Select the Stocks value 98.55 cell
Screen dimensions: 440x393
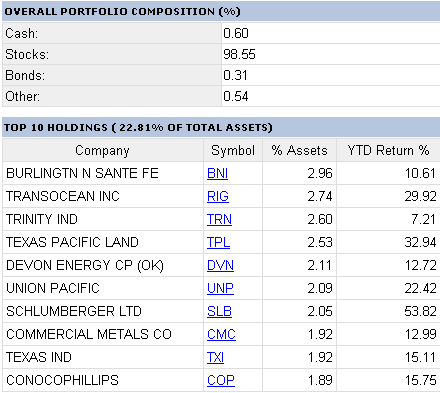click(x=331, y=54)
